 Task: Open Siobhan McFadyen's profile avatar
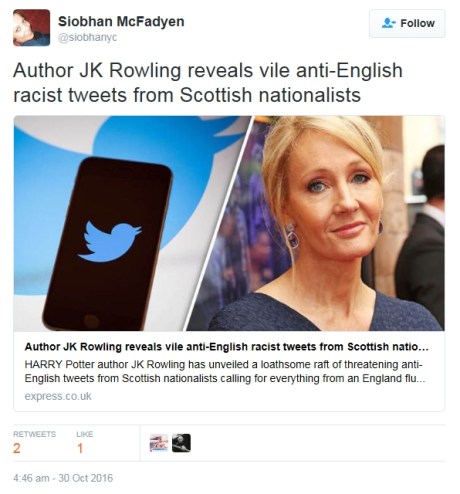coord(32,28)
